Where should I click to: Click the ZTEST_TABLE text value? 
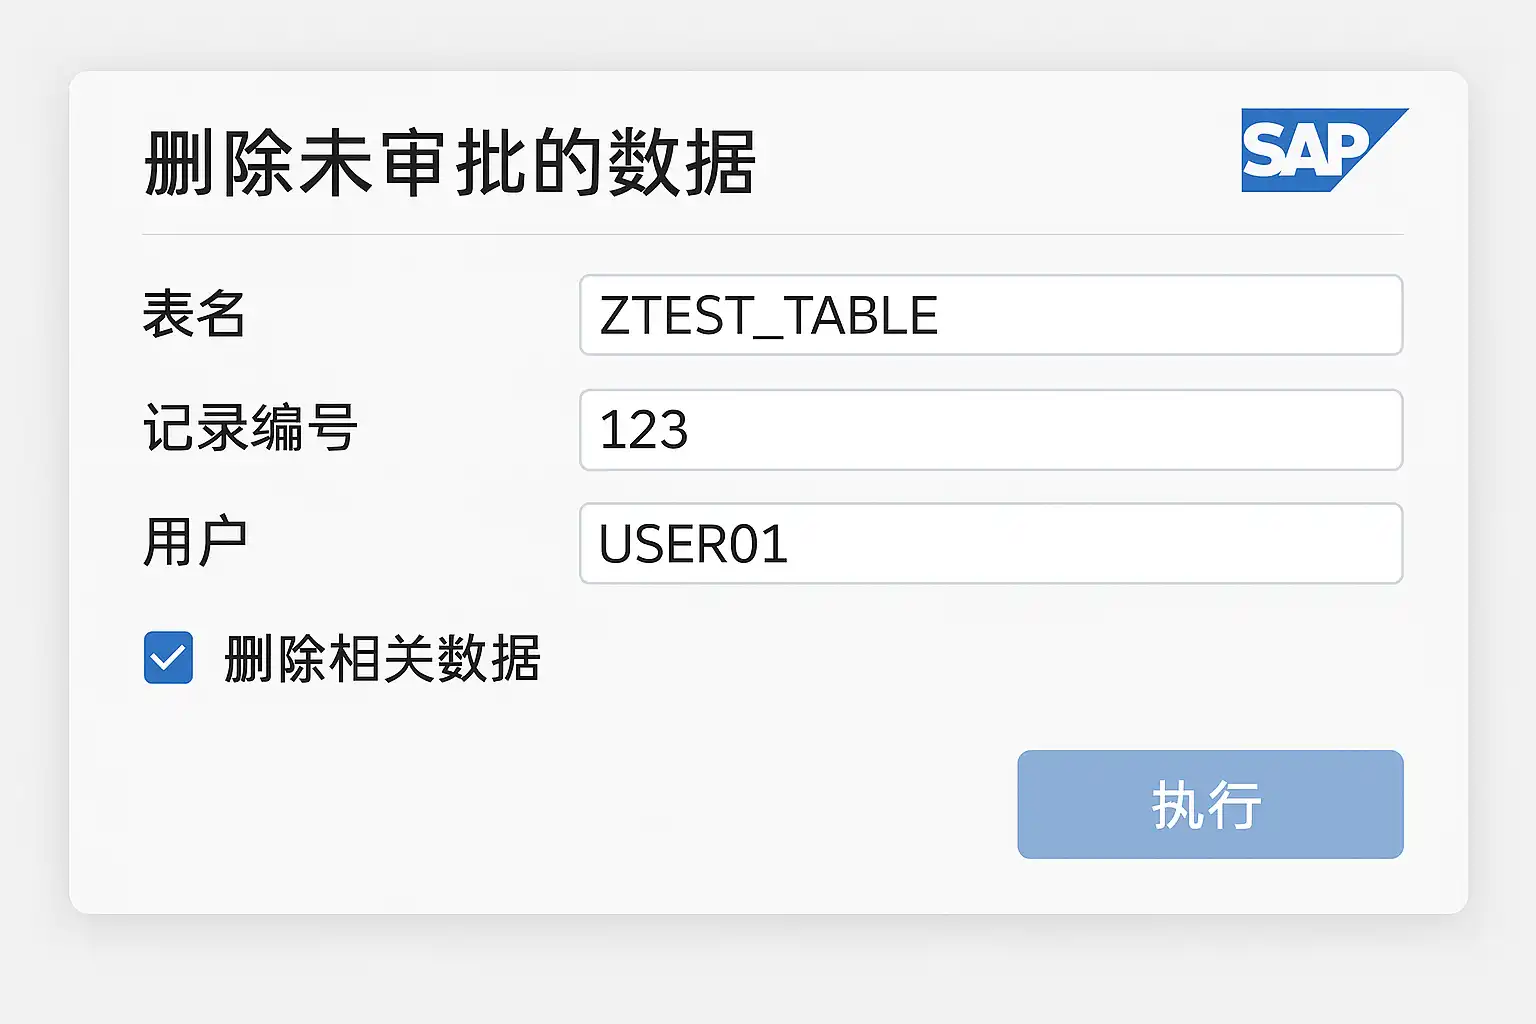click(768, 316)
